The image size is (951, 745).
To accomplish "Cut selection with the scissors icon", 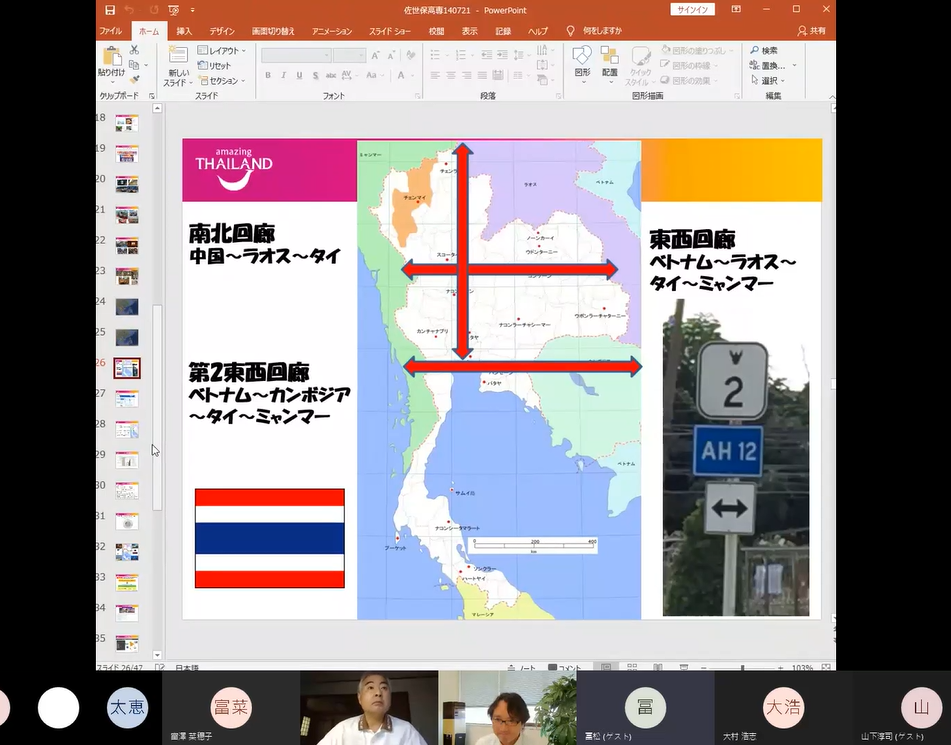I will click(x=134, y=50).
